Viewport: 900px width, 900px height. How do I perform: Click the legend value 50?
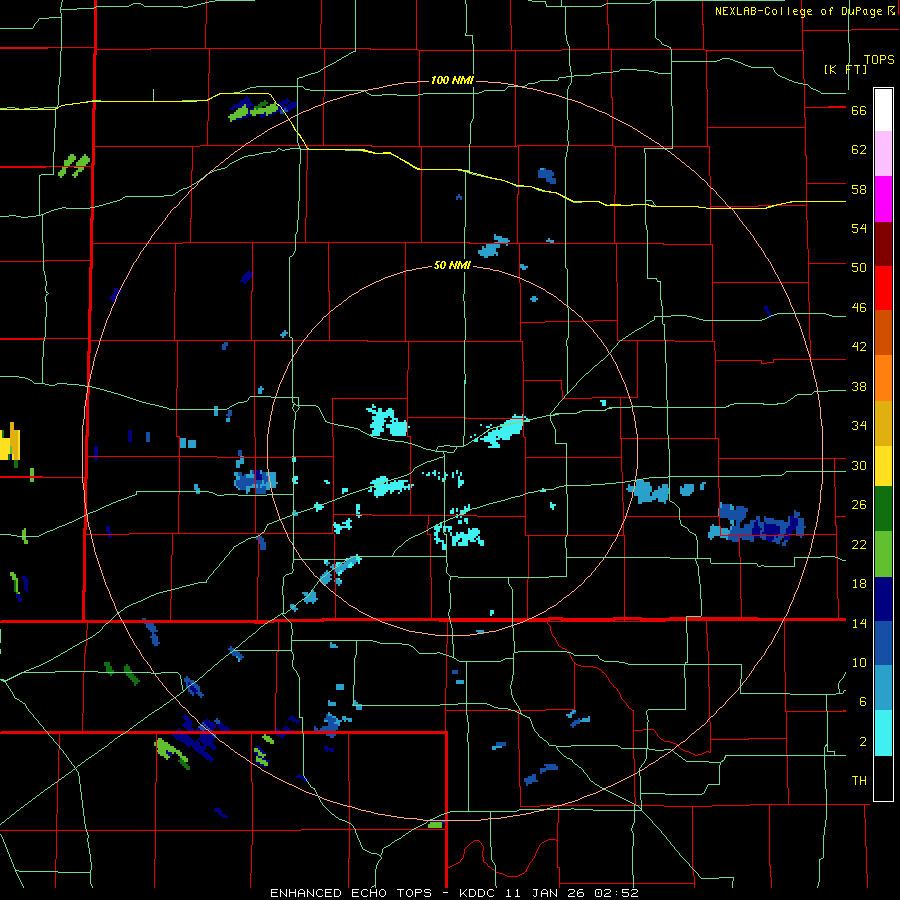click(x=859, y=267)
